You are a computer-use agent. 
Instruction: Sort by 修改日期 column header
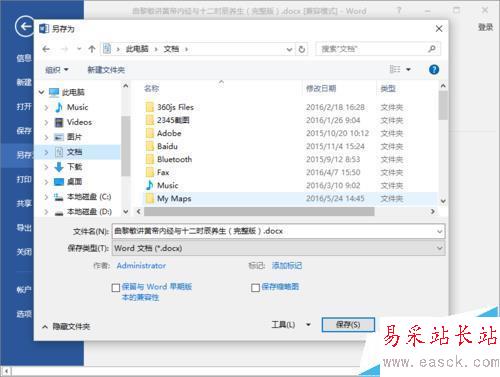tap(321, 88)
